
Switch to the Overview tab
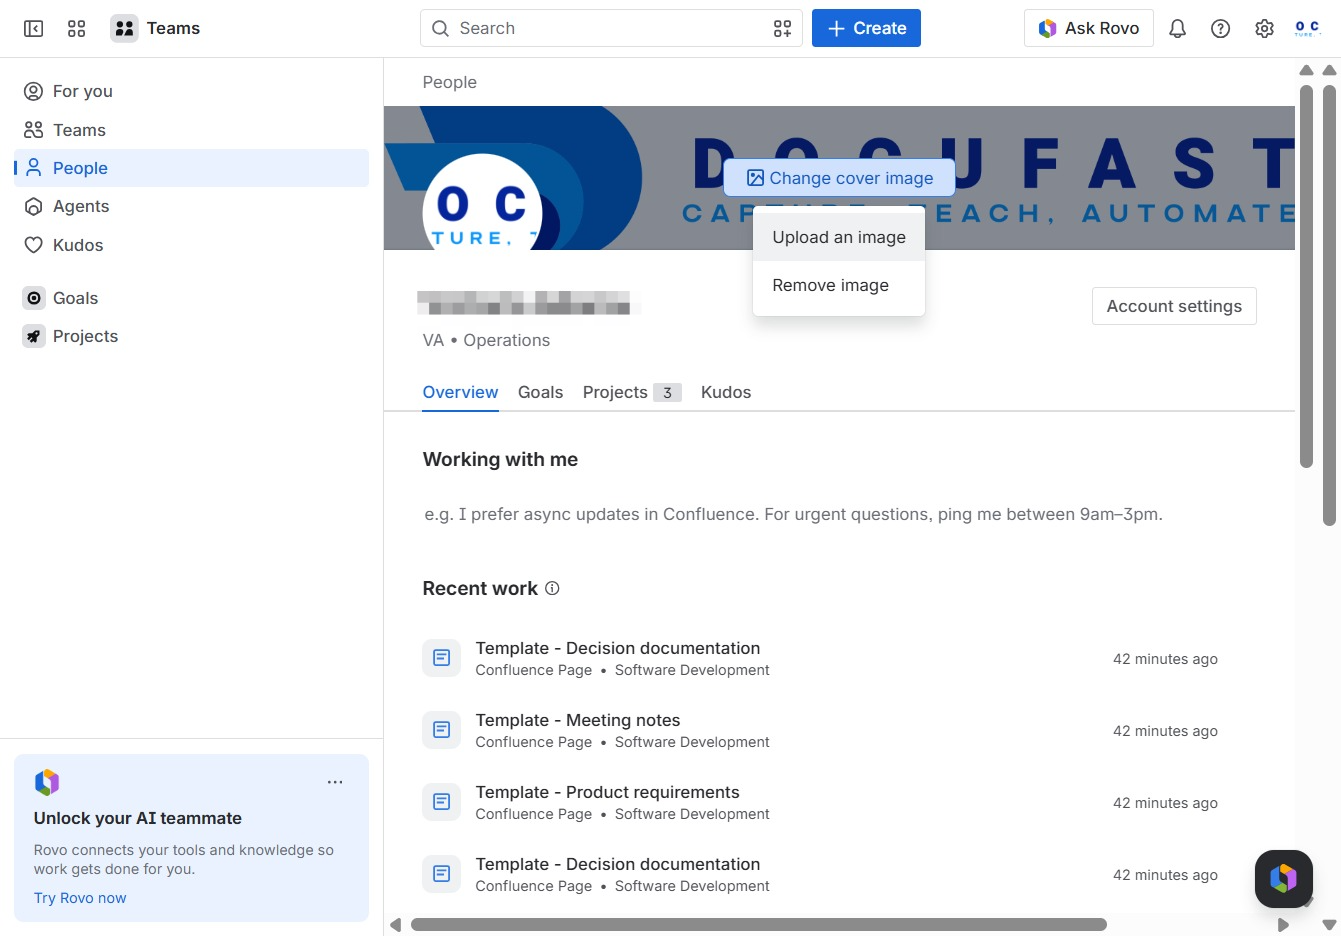coord(460,392)
